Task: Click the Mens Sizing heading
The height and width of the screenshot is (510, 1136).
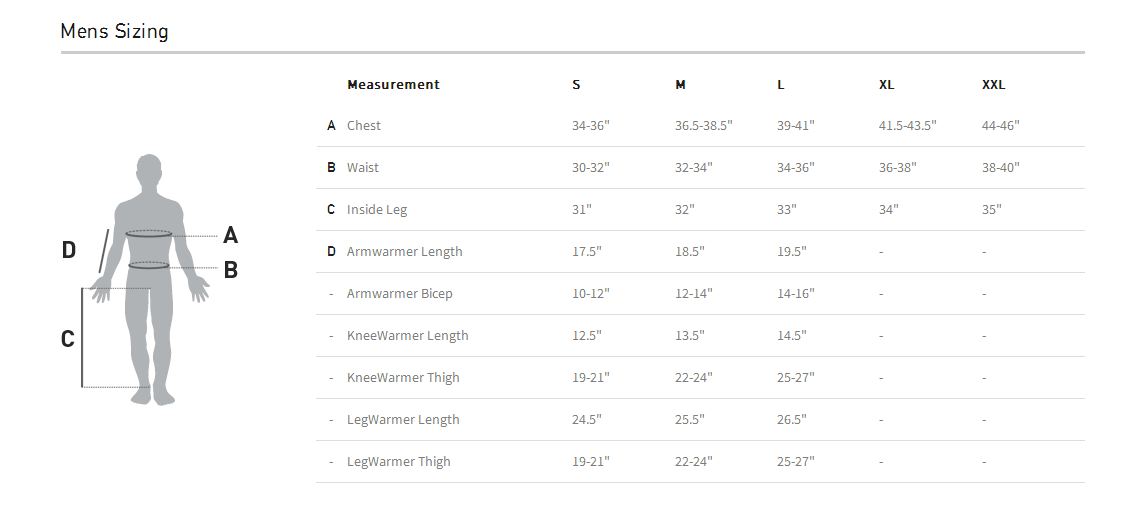Action: 114,31
